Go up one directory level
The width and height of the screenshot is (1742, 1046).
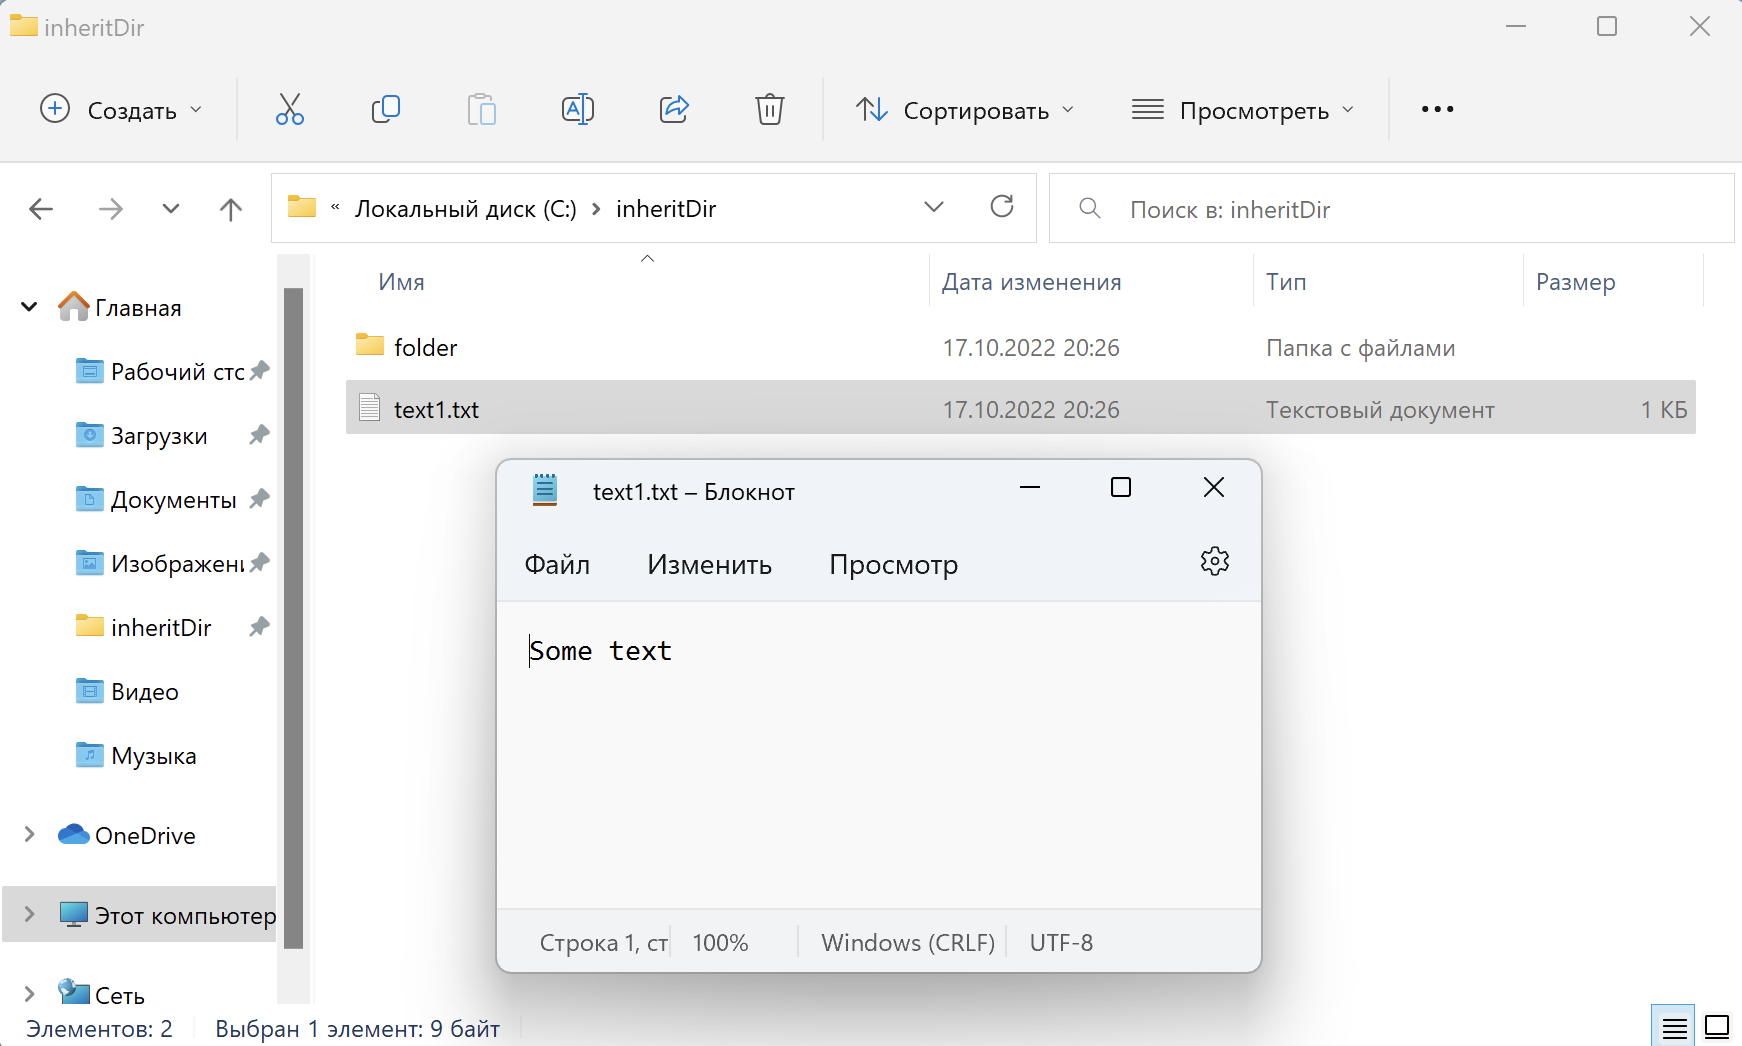tap(231, 209)
